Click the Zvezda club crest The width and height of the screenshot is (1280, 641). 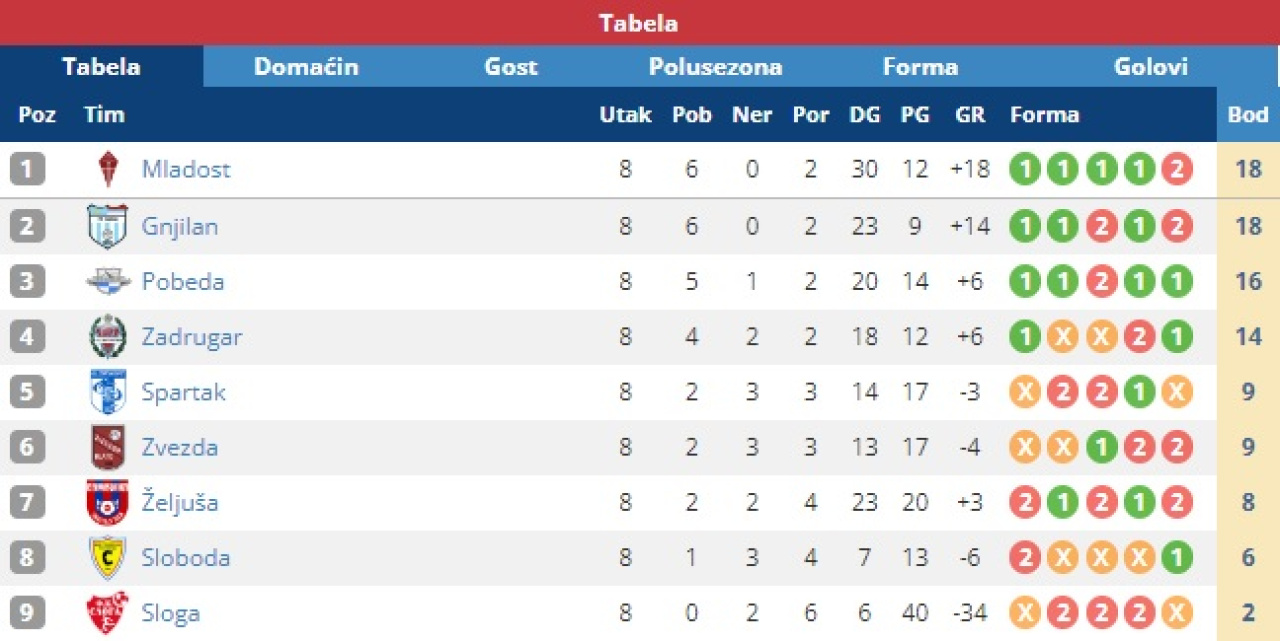[108, 447]
